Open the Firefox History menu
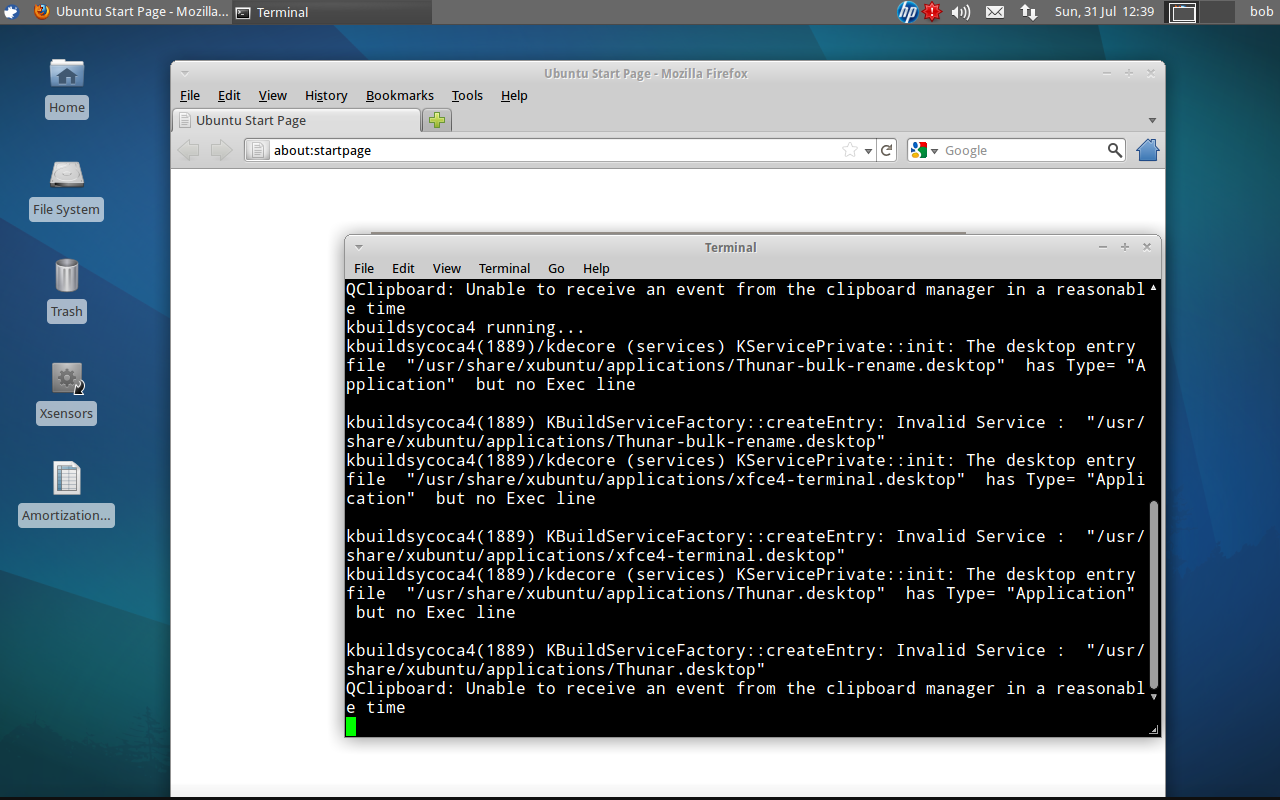Image resolution: width=1280 pixels, height=800 pixels. pyautogui.click(x=326, y=95)
